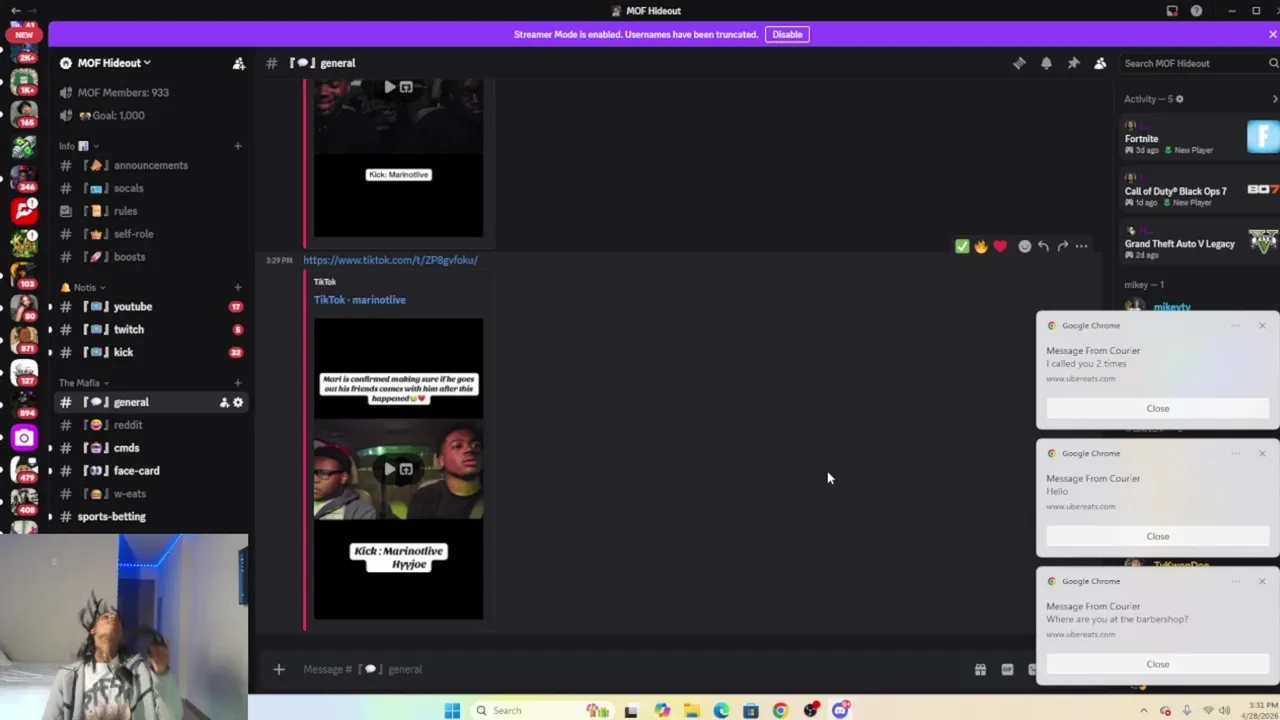Open Fortnite activity card
The image size is (1280, 720).
(x=1200, y=138)
